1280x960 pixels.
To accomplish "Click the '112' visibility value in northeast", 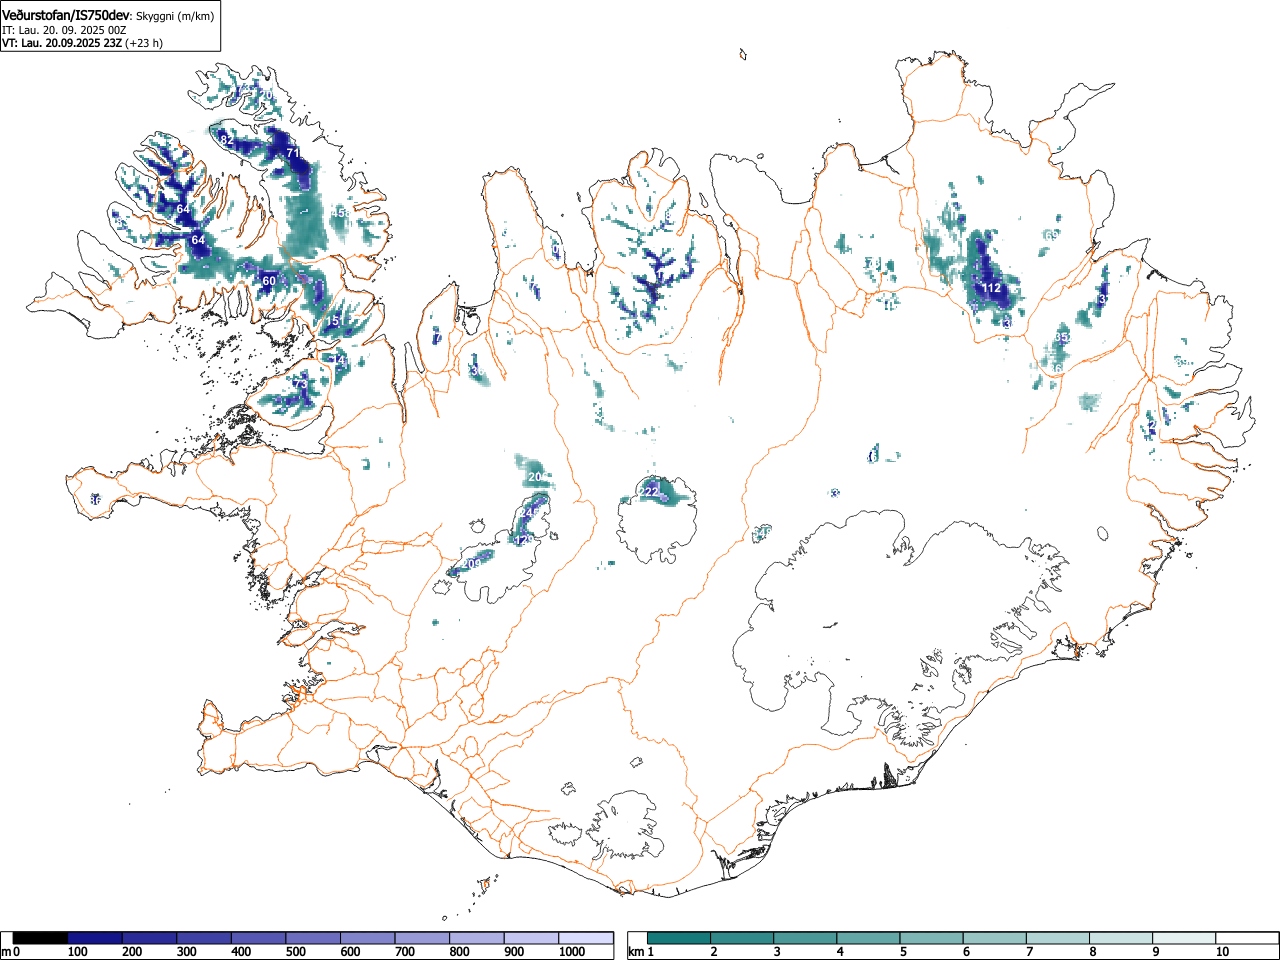I will point(991,288).
